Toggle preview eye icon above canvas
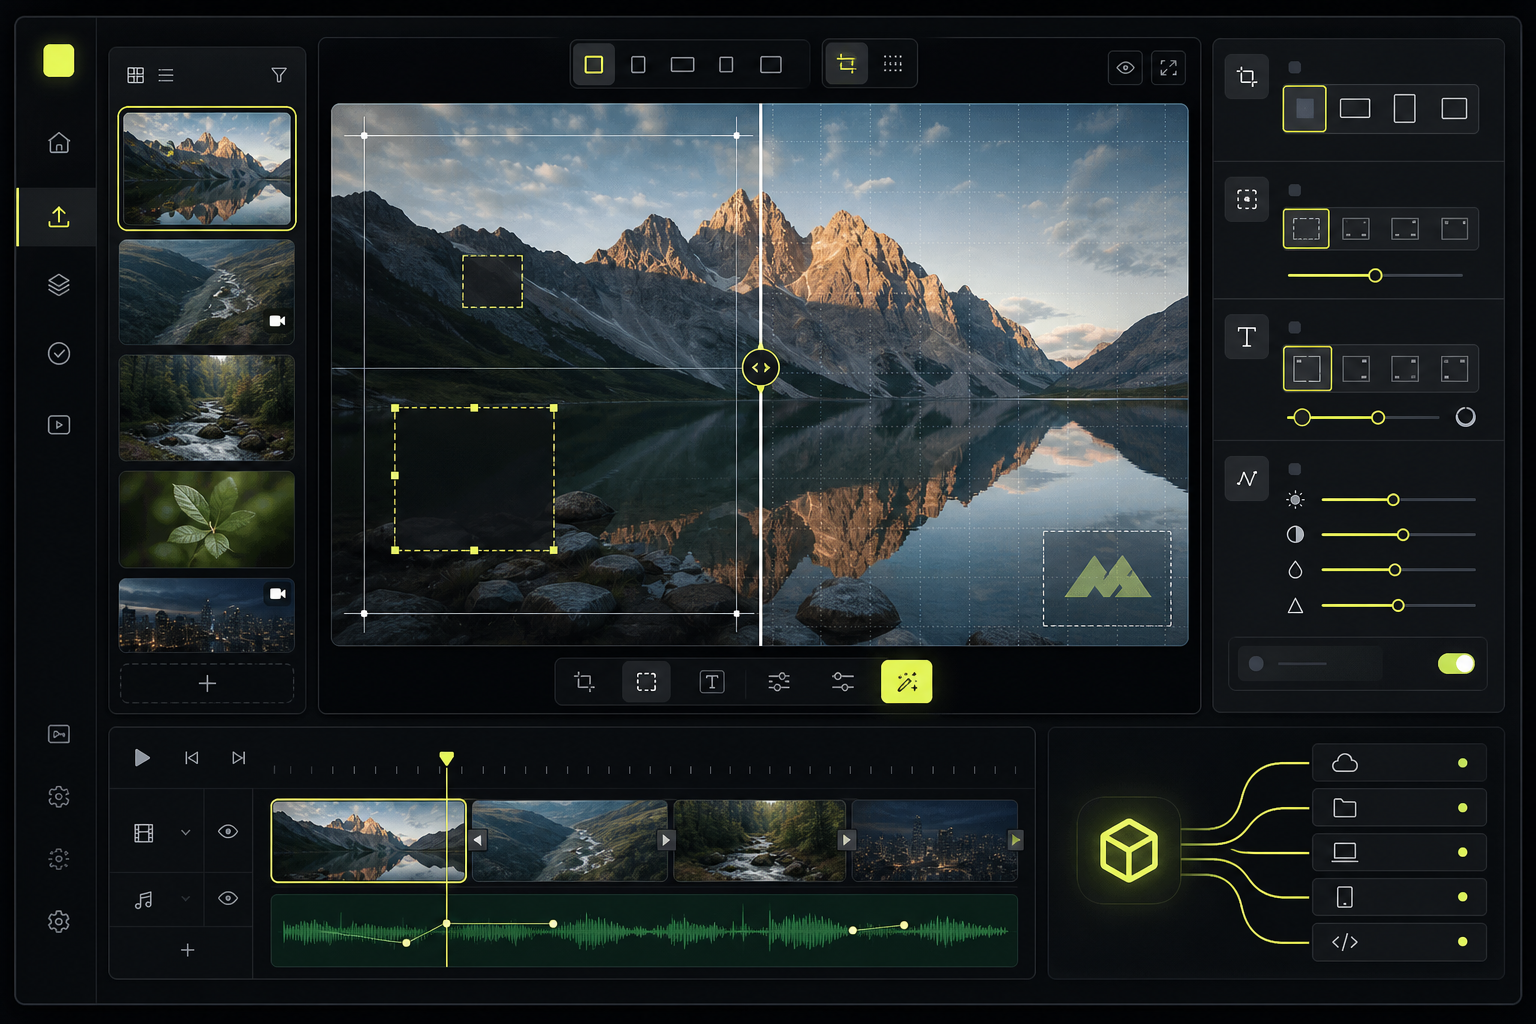The image size is (1536, 1024). [1125, 68]
